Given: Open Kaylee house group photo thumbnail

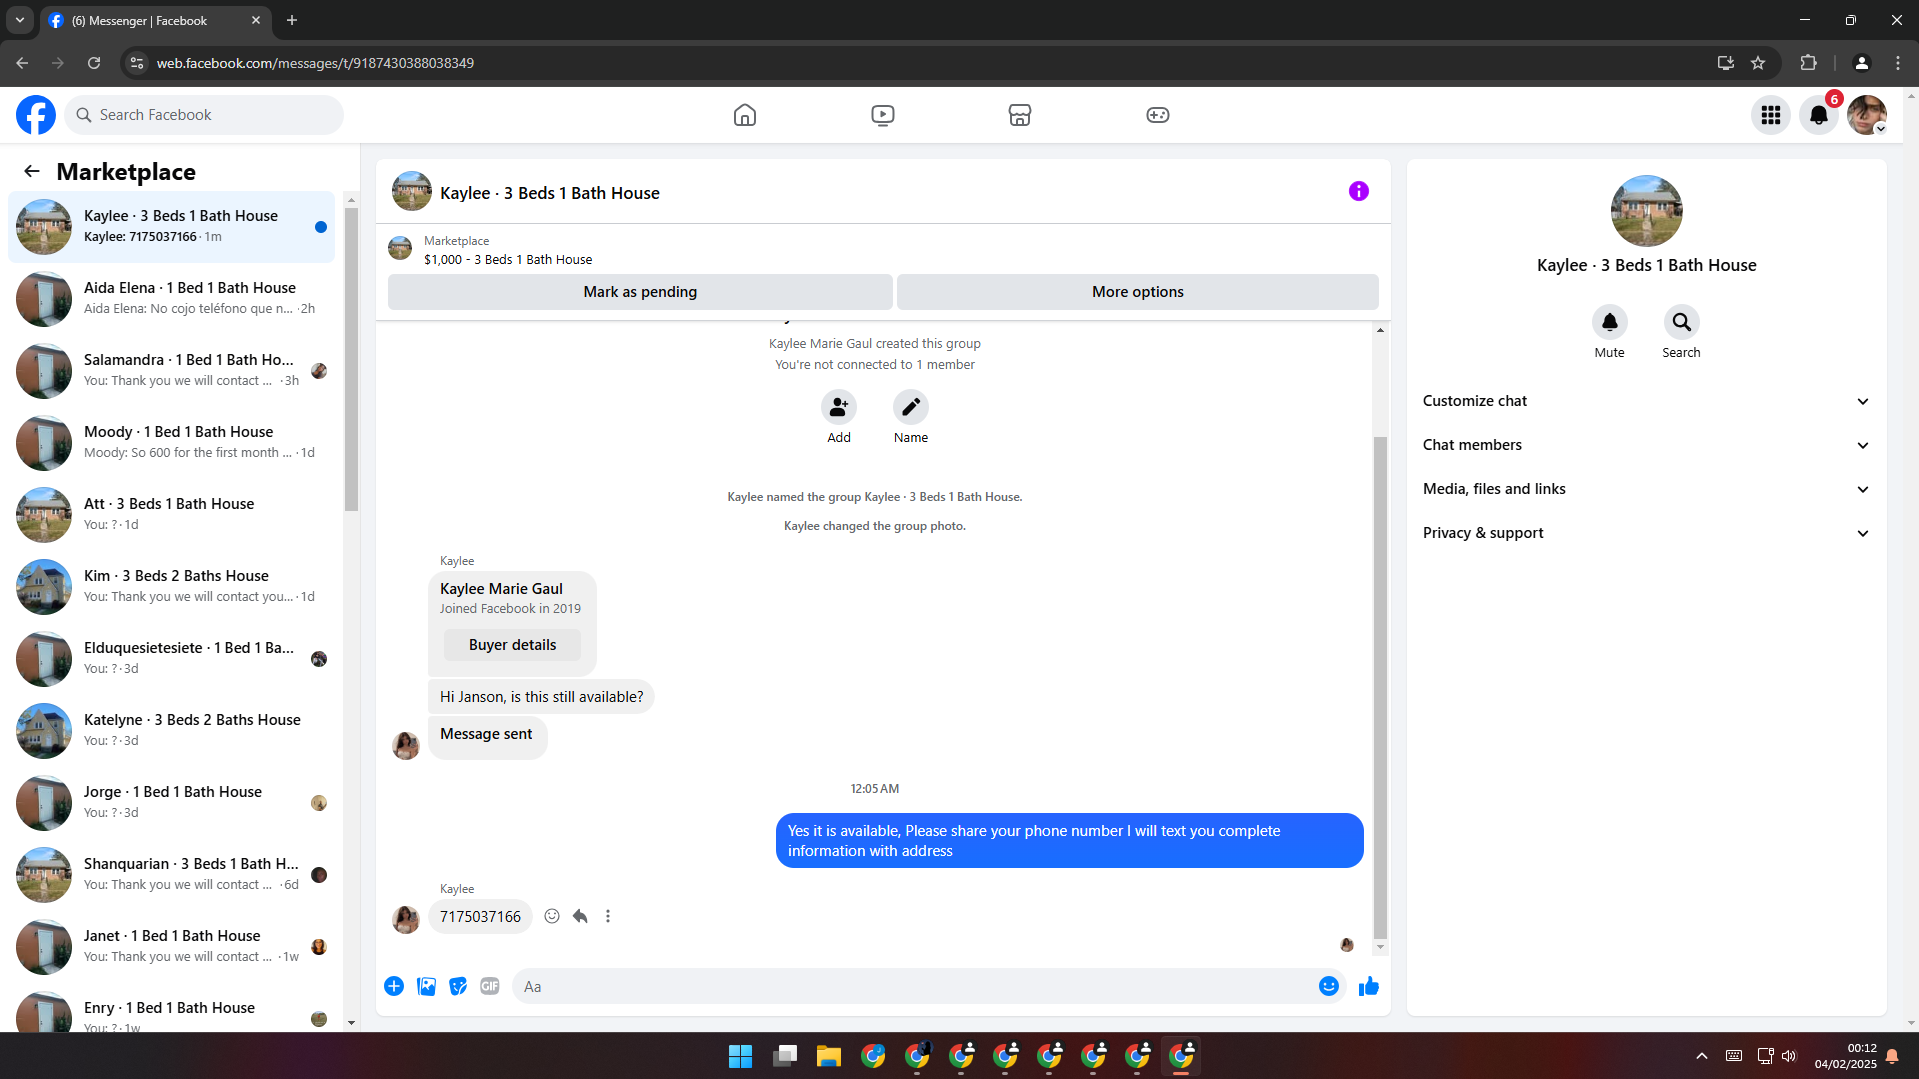Looking at the screenshot, I should 1646,211.
